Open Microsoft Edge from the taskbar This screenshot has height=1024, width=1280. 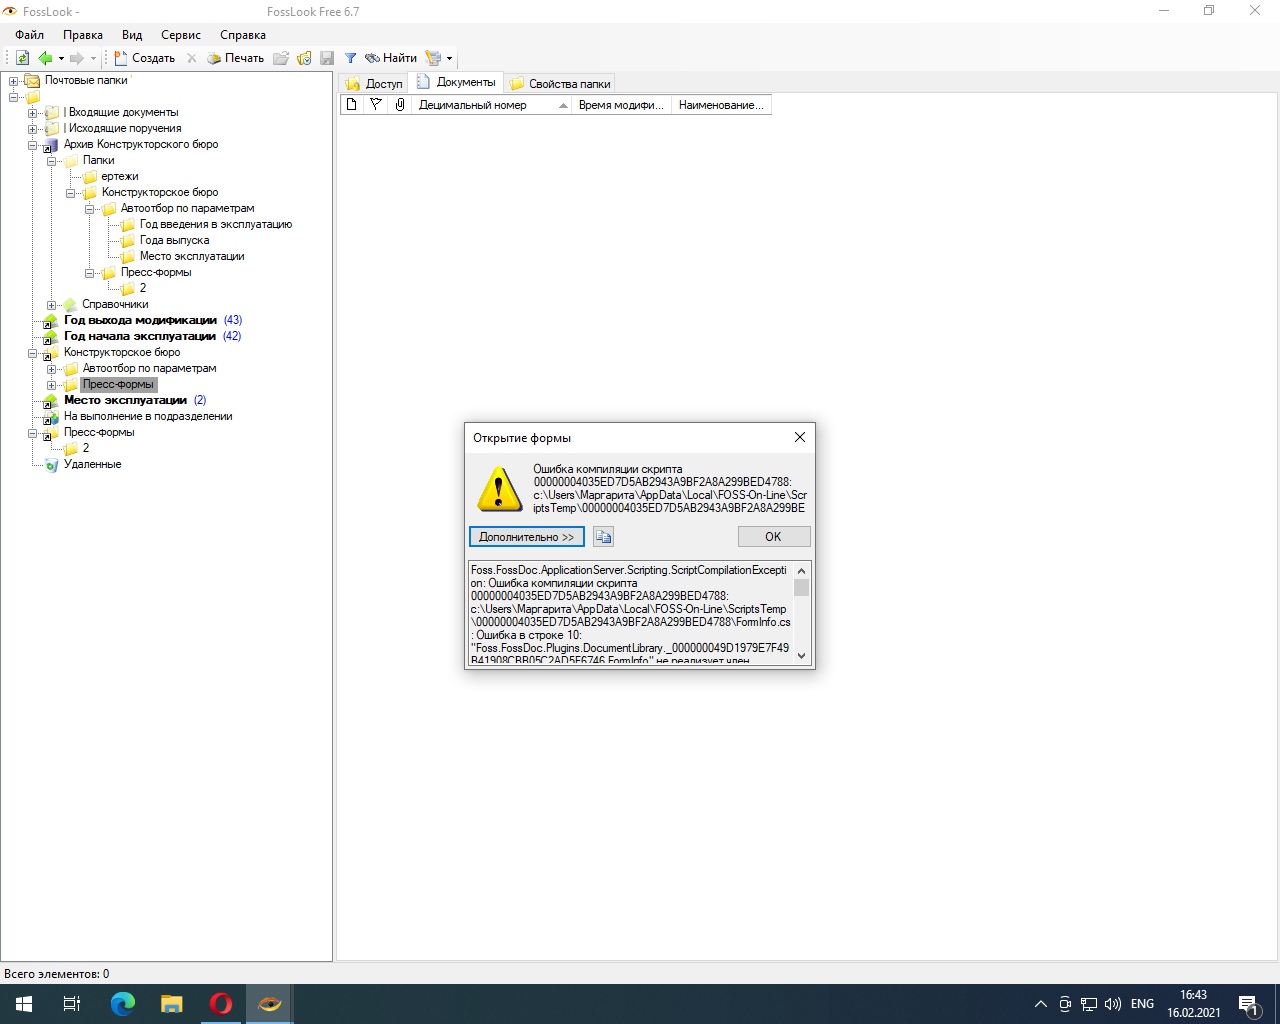[x=123, y=1004]
